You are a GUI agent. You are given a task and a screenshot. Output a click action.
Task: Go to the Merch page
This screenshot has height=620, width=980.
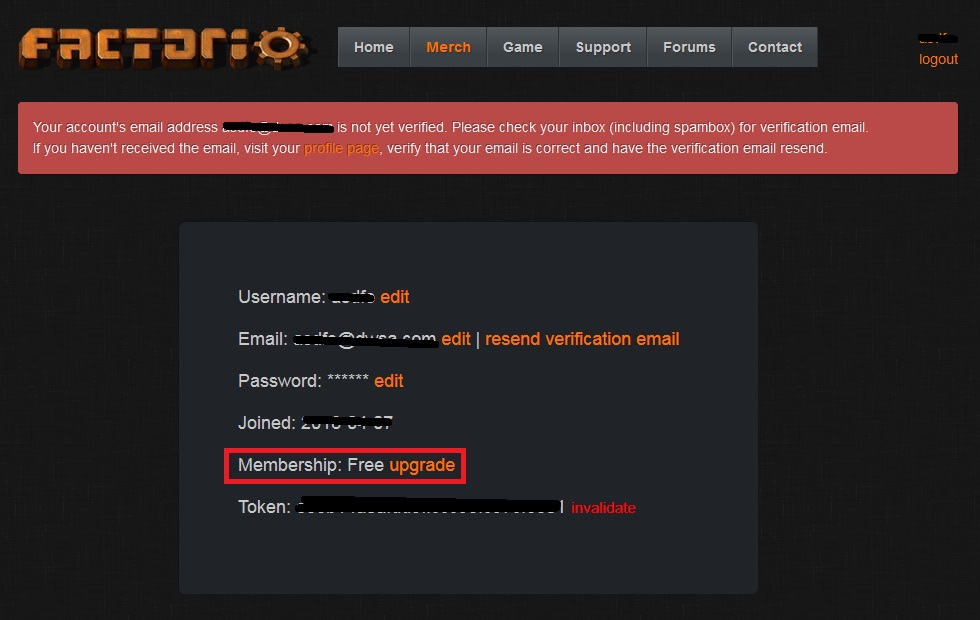point(448,47)
